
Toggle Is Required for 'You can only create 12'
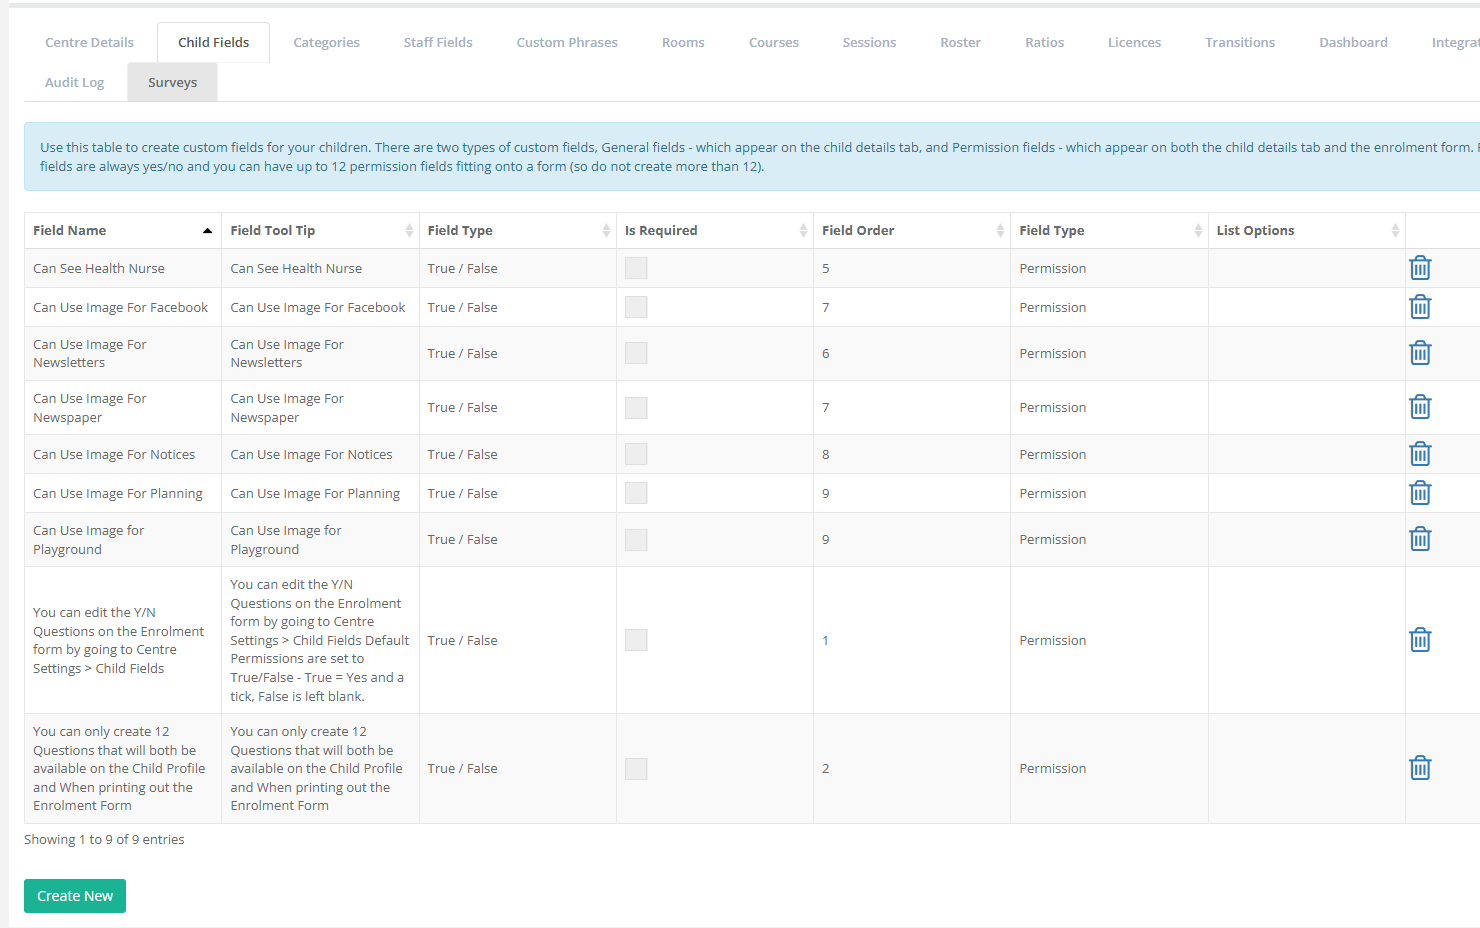[x=636, y=768]
